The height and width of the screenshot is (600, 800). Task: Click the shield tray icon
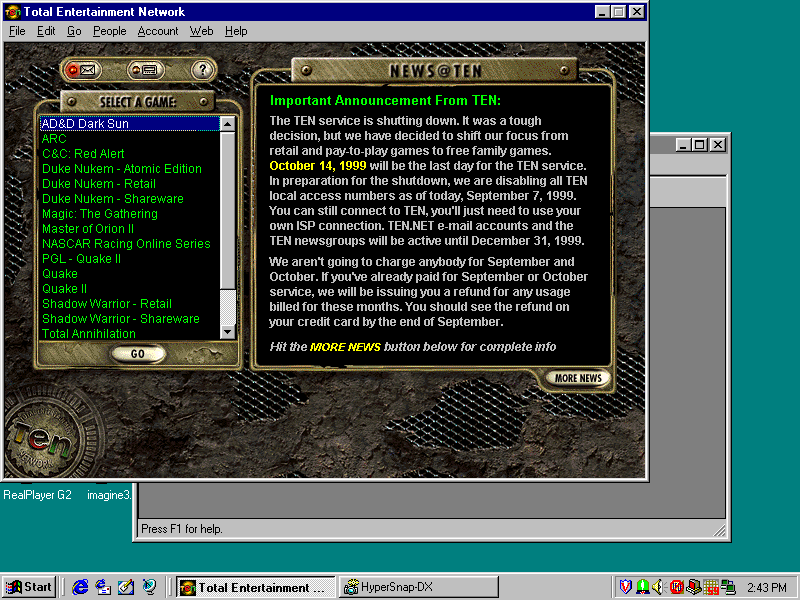(x=626, y=587)
